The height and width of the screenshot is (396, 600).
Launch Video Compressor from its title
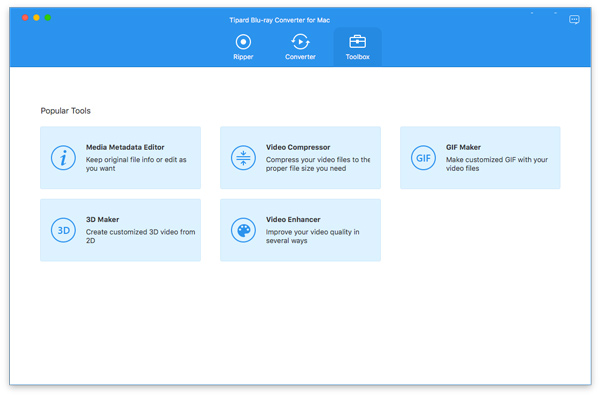click(298, 147)
